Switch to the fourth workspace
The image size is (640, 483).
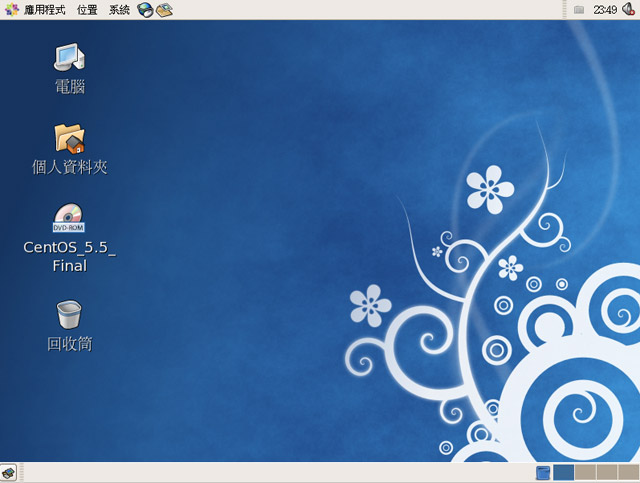click(x=629, y=472)
